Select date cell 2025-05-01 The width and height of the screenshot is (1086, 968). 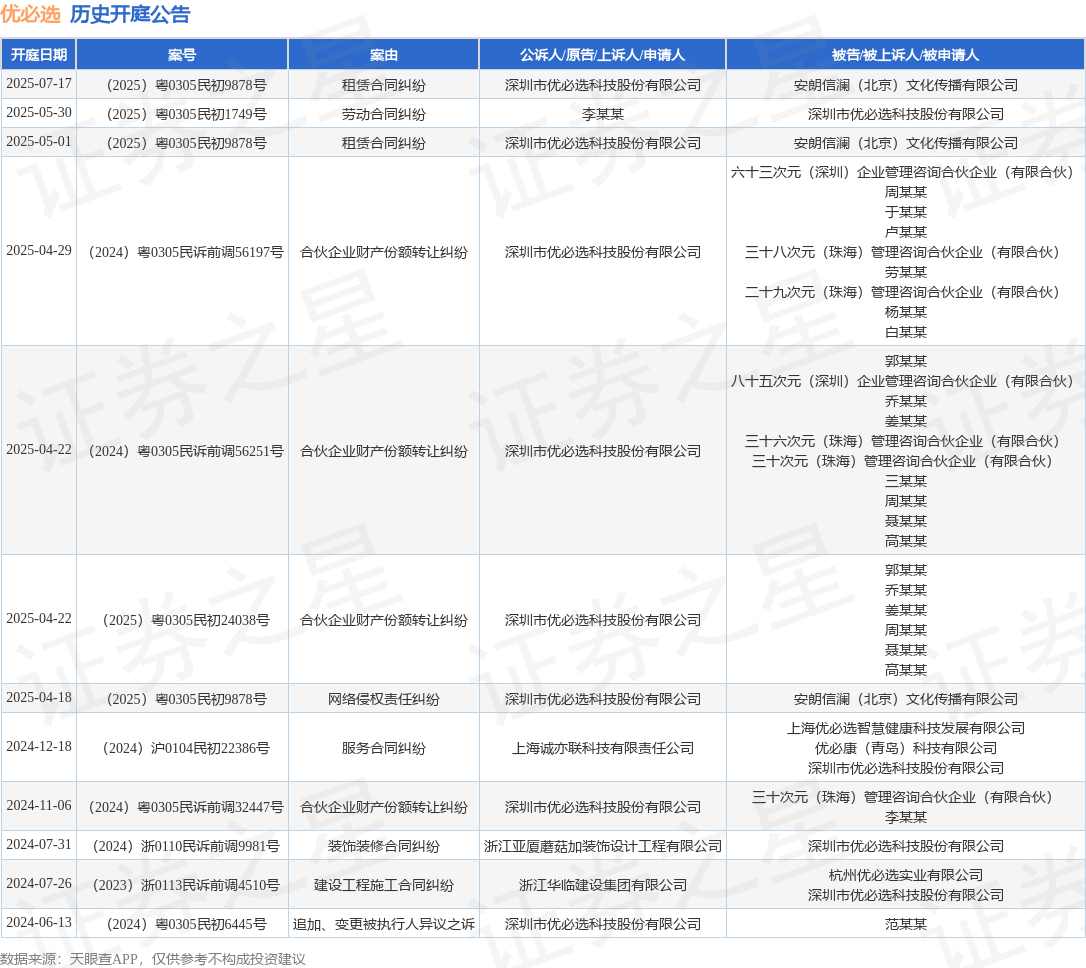click(39, 142)
